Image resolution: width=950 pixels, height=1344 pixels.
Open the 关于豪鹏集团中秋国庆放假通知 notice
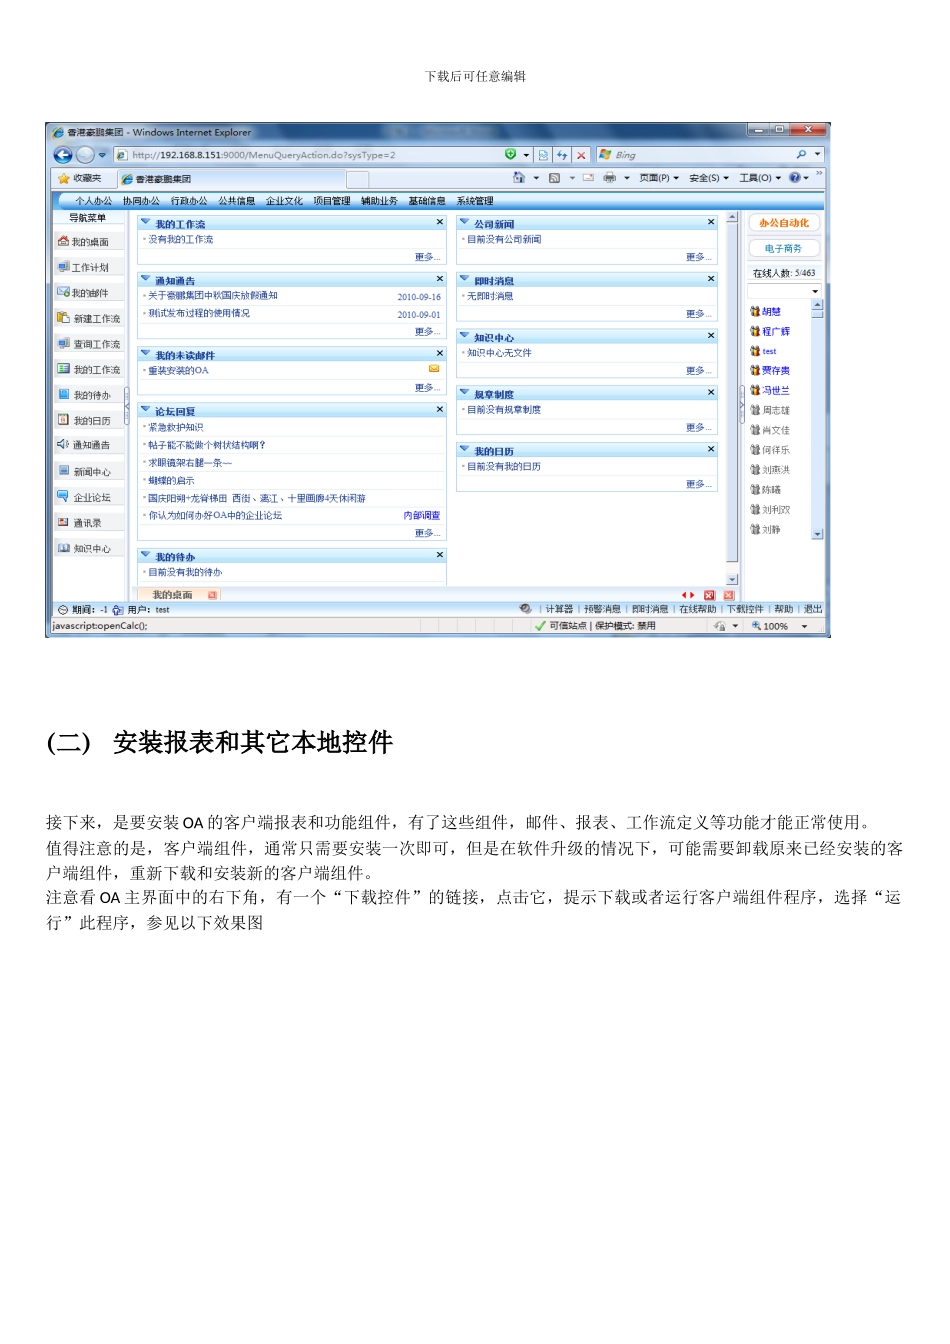coord(213,296)
